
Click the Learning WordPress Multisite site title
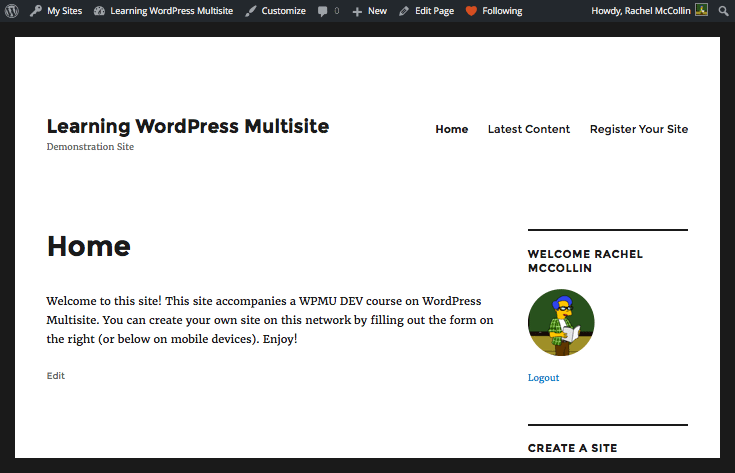click(188, 127)
